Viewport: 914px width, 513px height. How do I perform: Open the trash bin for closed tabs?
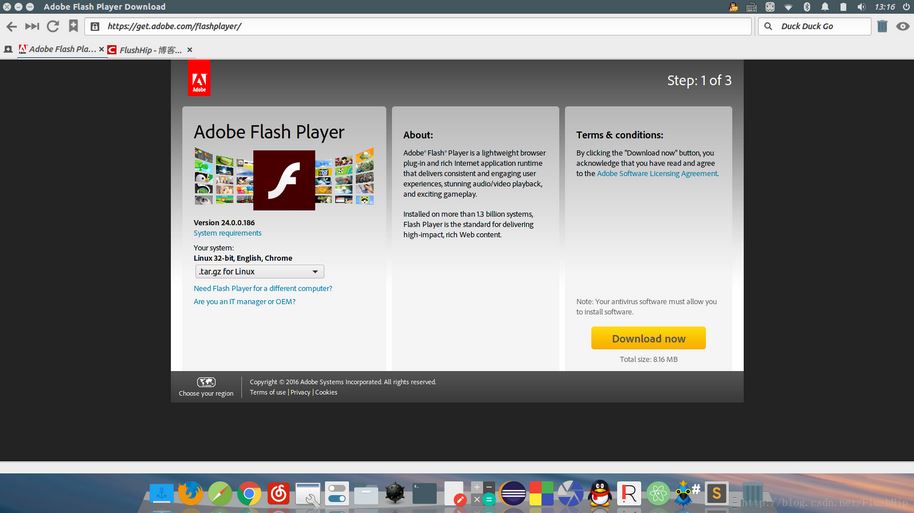point(883,26)
